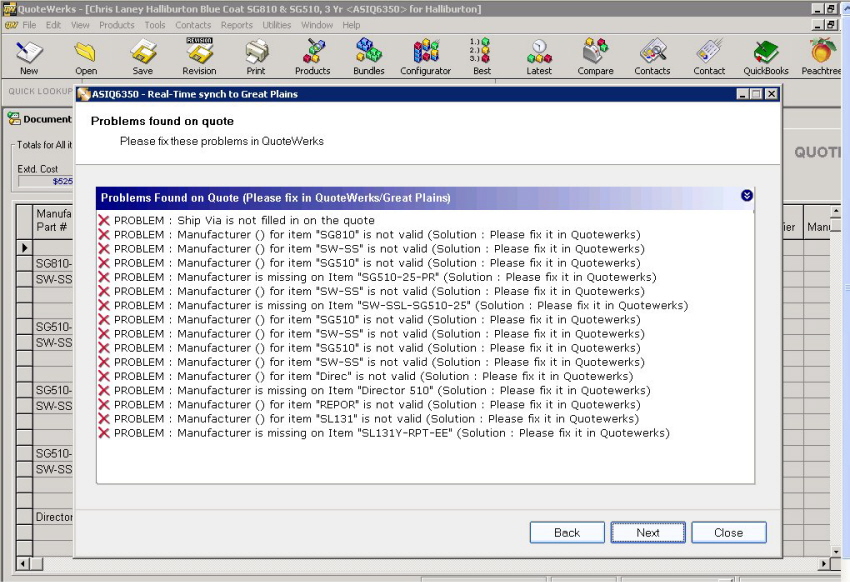Open the Tools menu
This screenshot has width=850, height=582.
point(154,25)
